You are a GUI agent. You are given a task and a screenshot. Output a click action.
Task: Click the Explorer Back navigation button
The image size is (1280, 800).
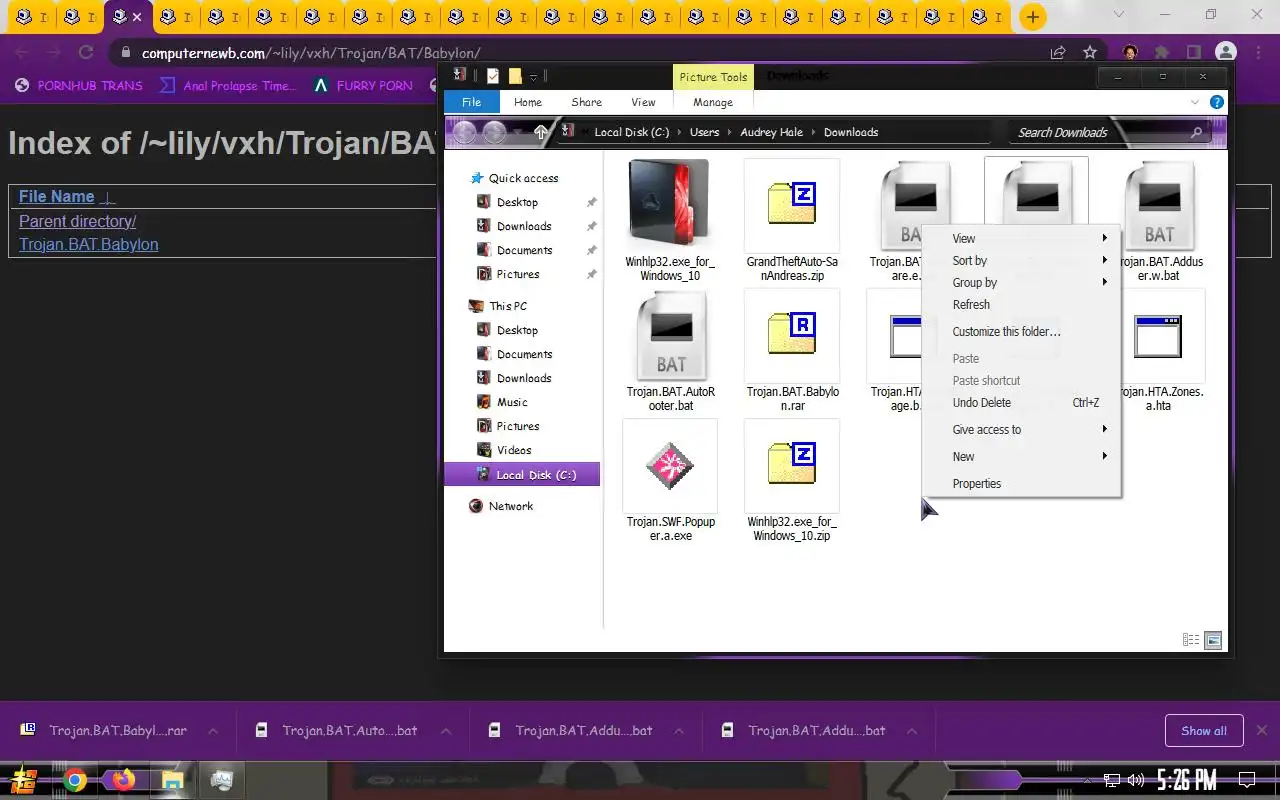464,132
